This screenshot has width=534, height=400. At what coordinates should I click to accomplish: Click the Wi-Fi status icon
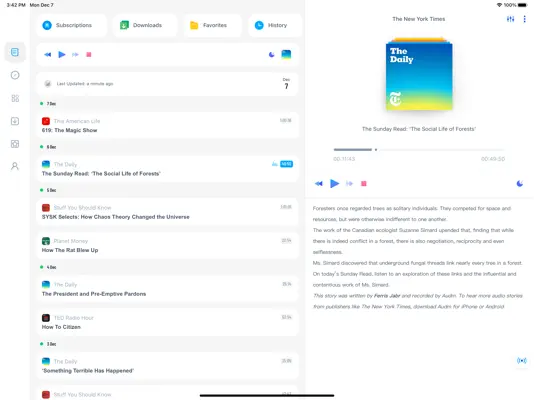[x=499, y=5]
